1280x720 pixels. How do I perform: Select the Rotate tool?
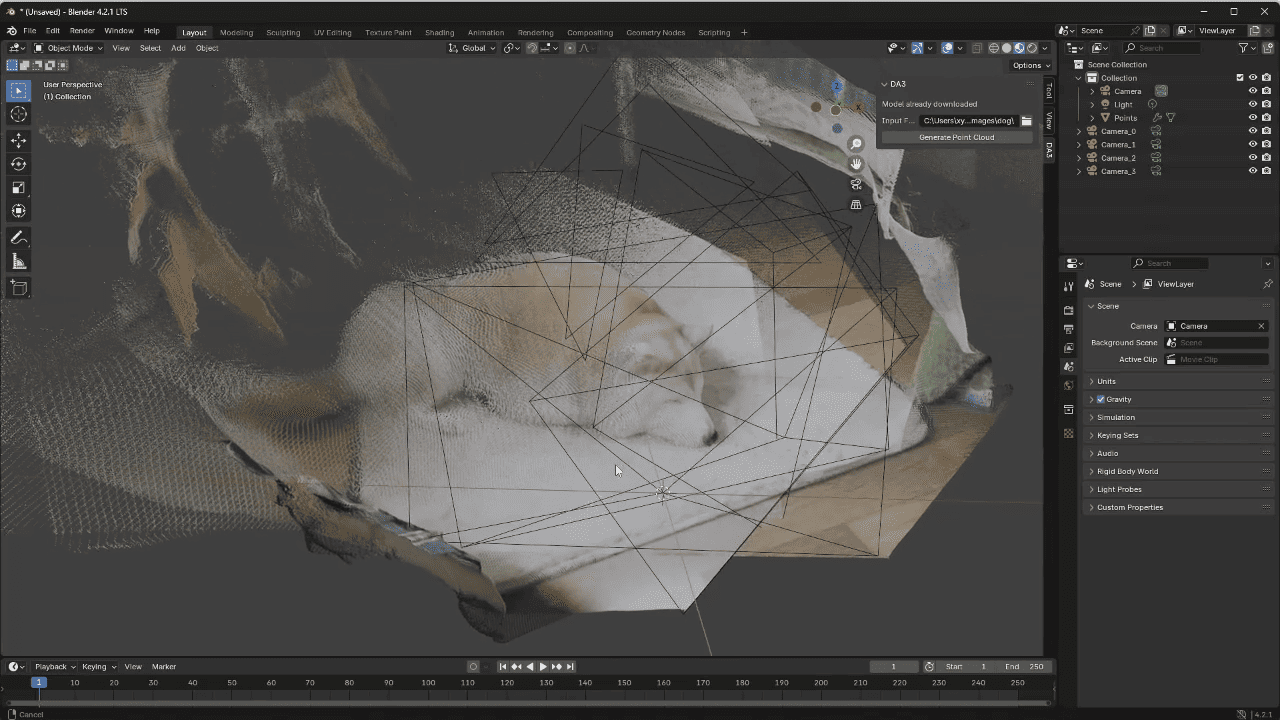(18, 164)
